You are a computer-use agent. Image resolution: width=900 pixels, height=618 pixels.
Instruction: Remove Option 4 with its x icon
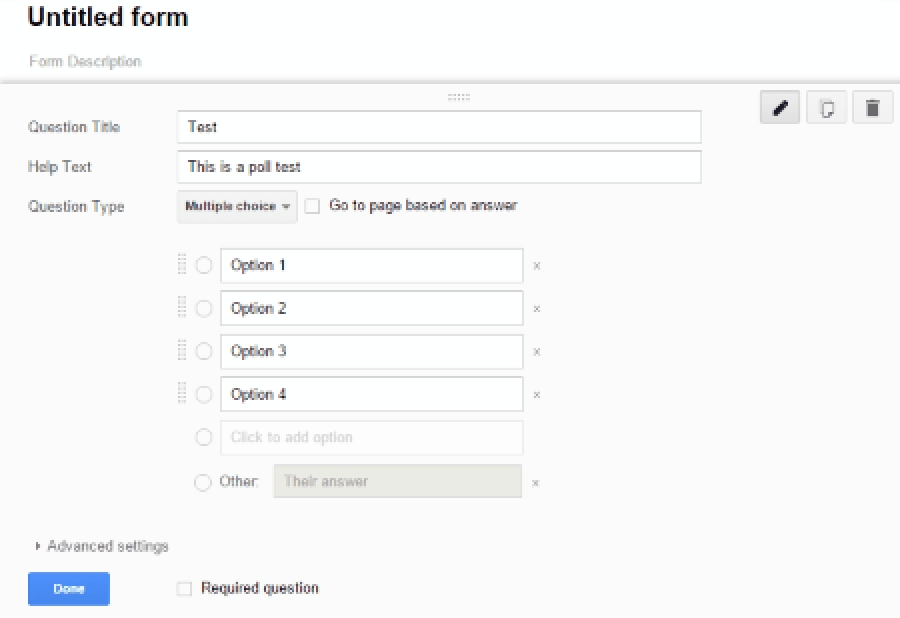[537, 395]
